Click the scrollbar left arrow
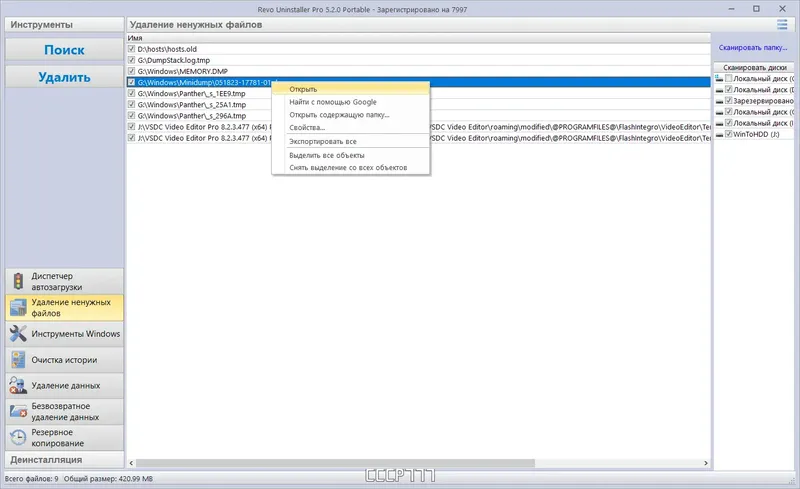800x489 pixels. pos(131,463)
